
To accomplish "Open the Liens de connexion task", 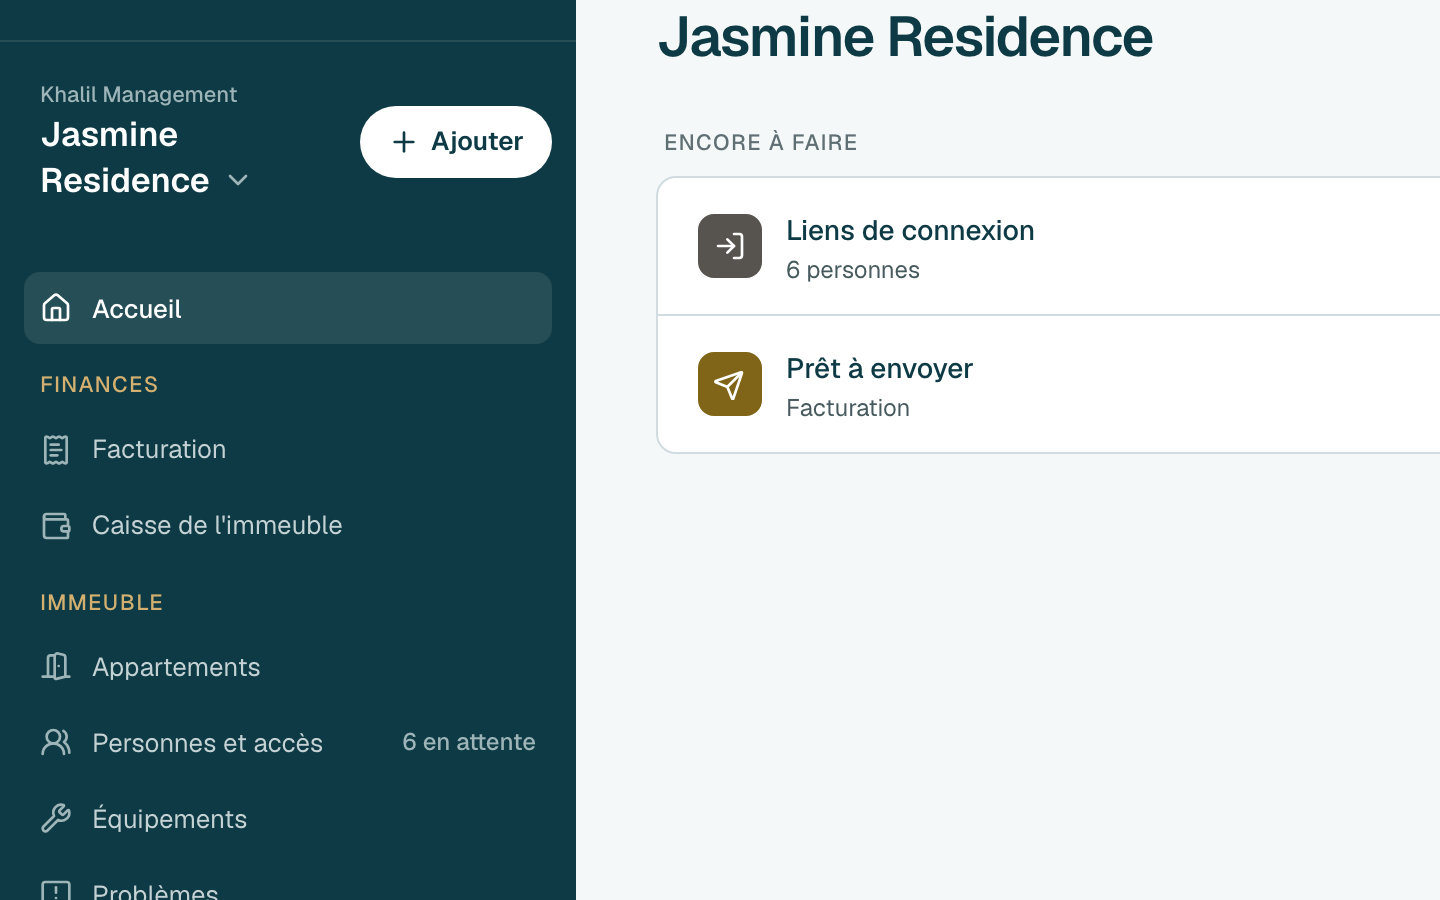I will [1049, 247].
